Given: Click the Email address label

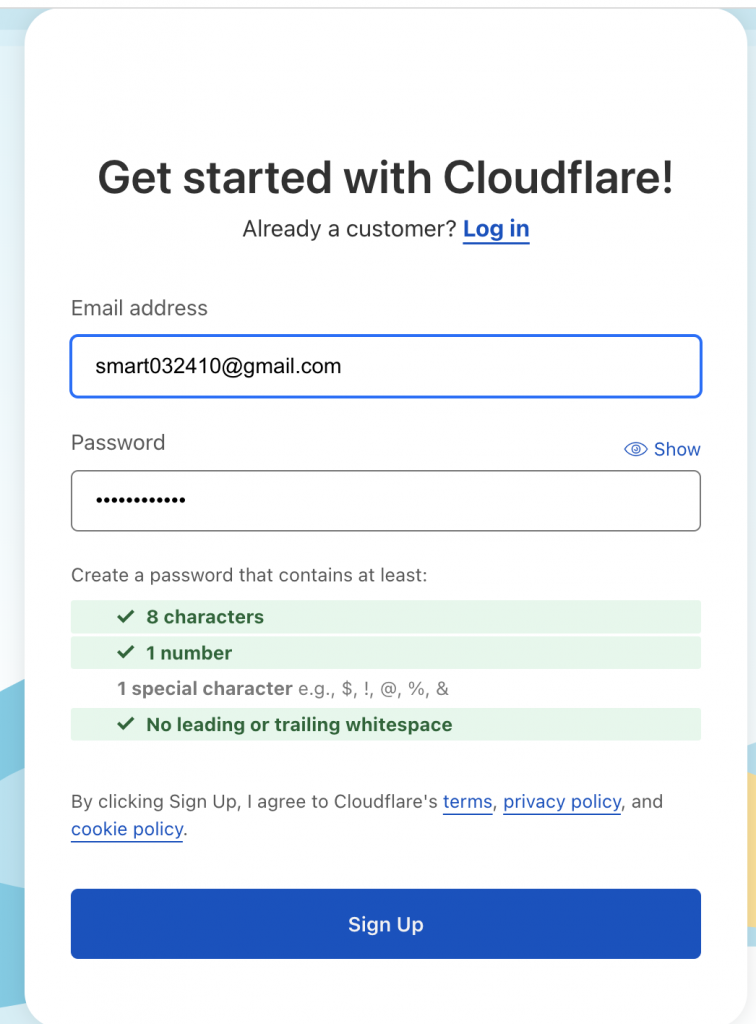Looking at the screenshot, I should pyautogui.click(x=139, y=308).
